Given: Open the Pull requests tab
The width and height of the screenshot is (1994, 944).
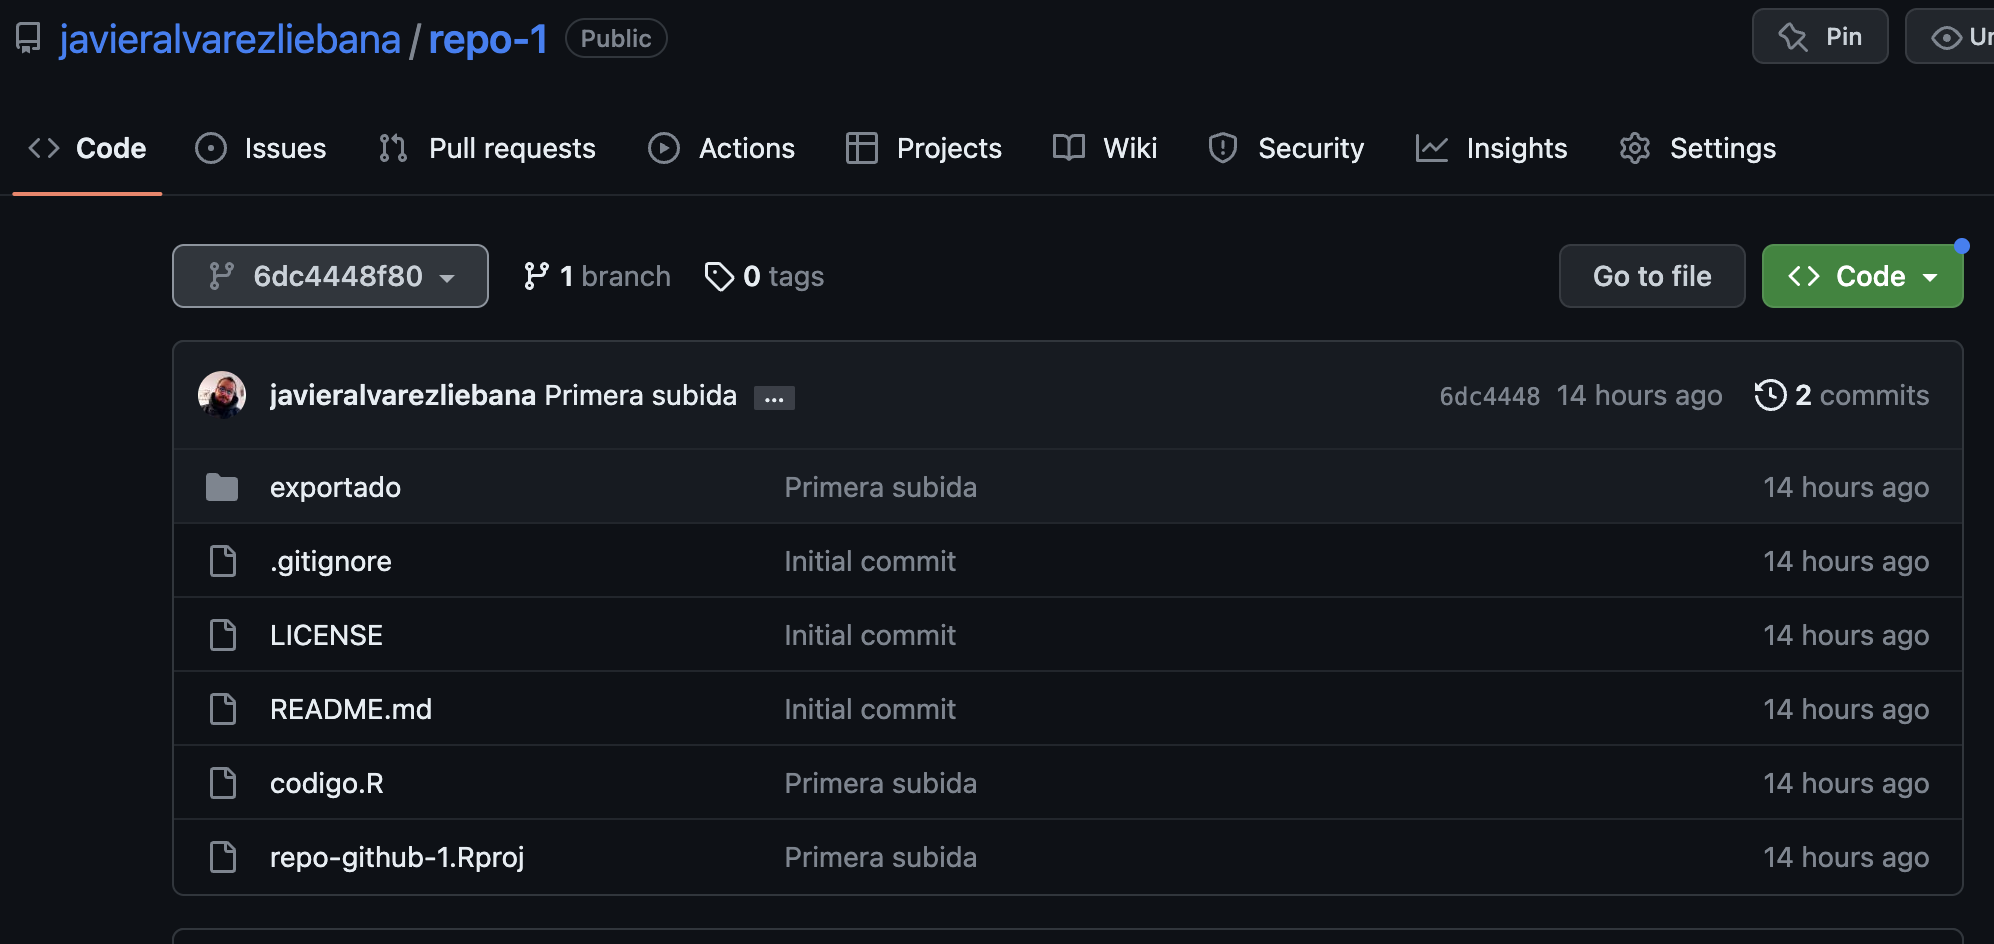Looking at the screenshot, I should tap(488, 148).
